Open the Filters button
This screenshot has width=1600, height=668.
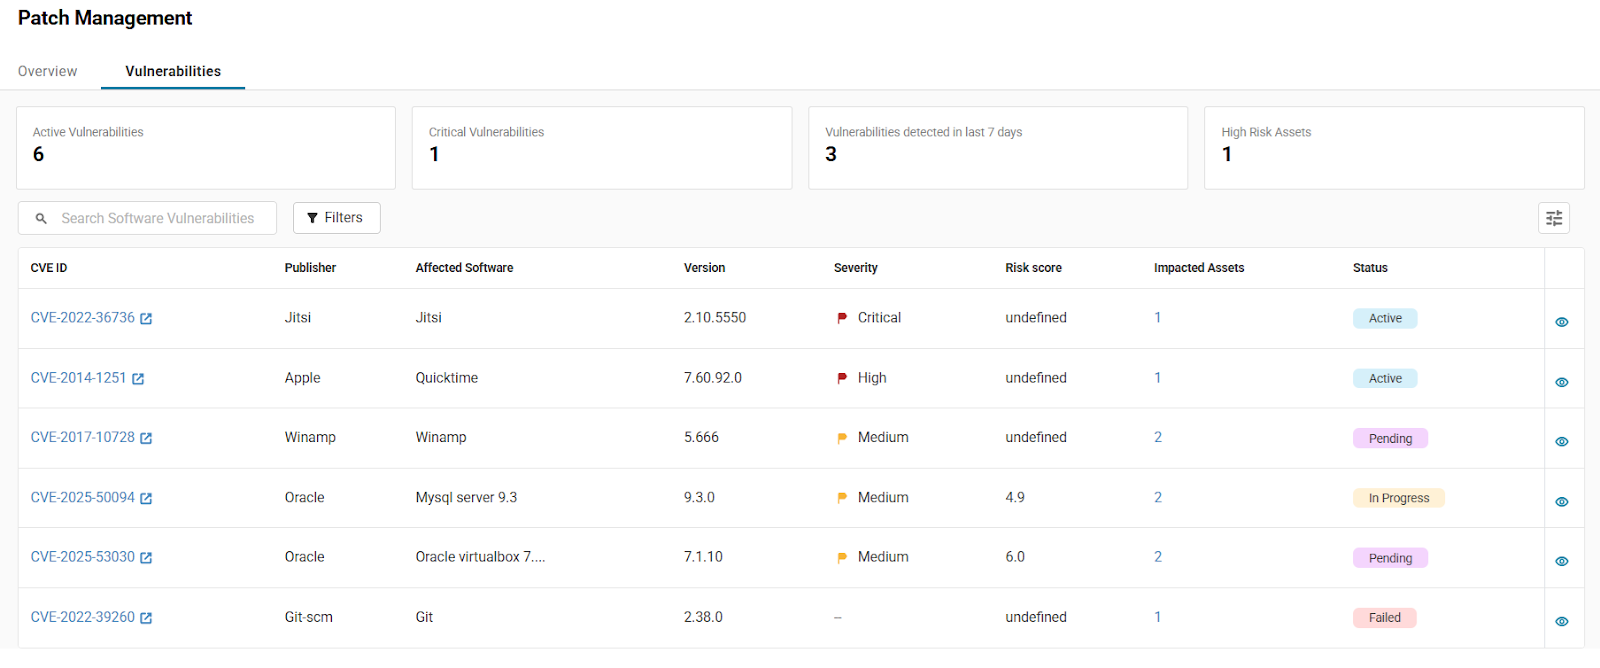336,218
